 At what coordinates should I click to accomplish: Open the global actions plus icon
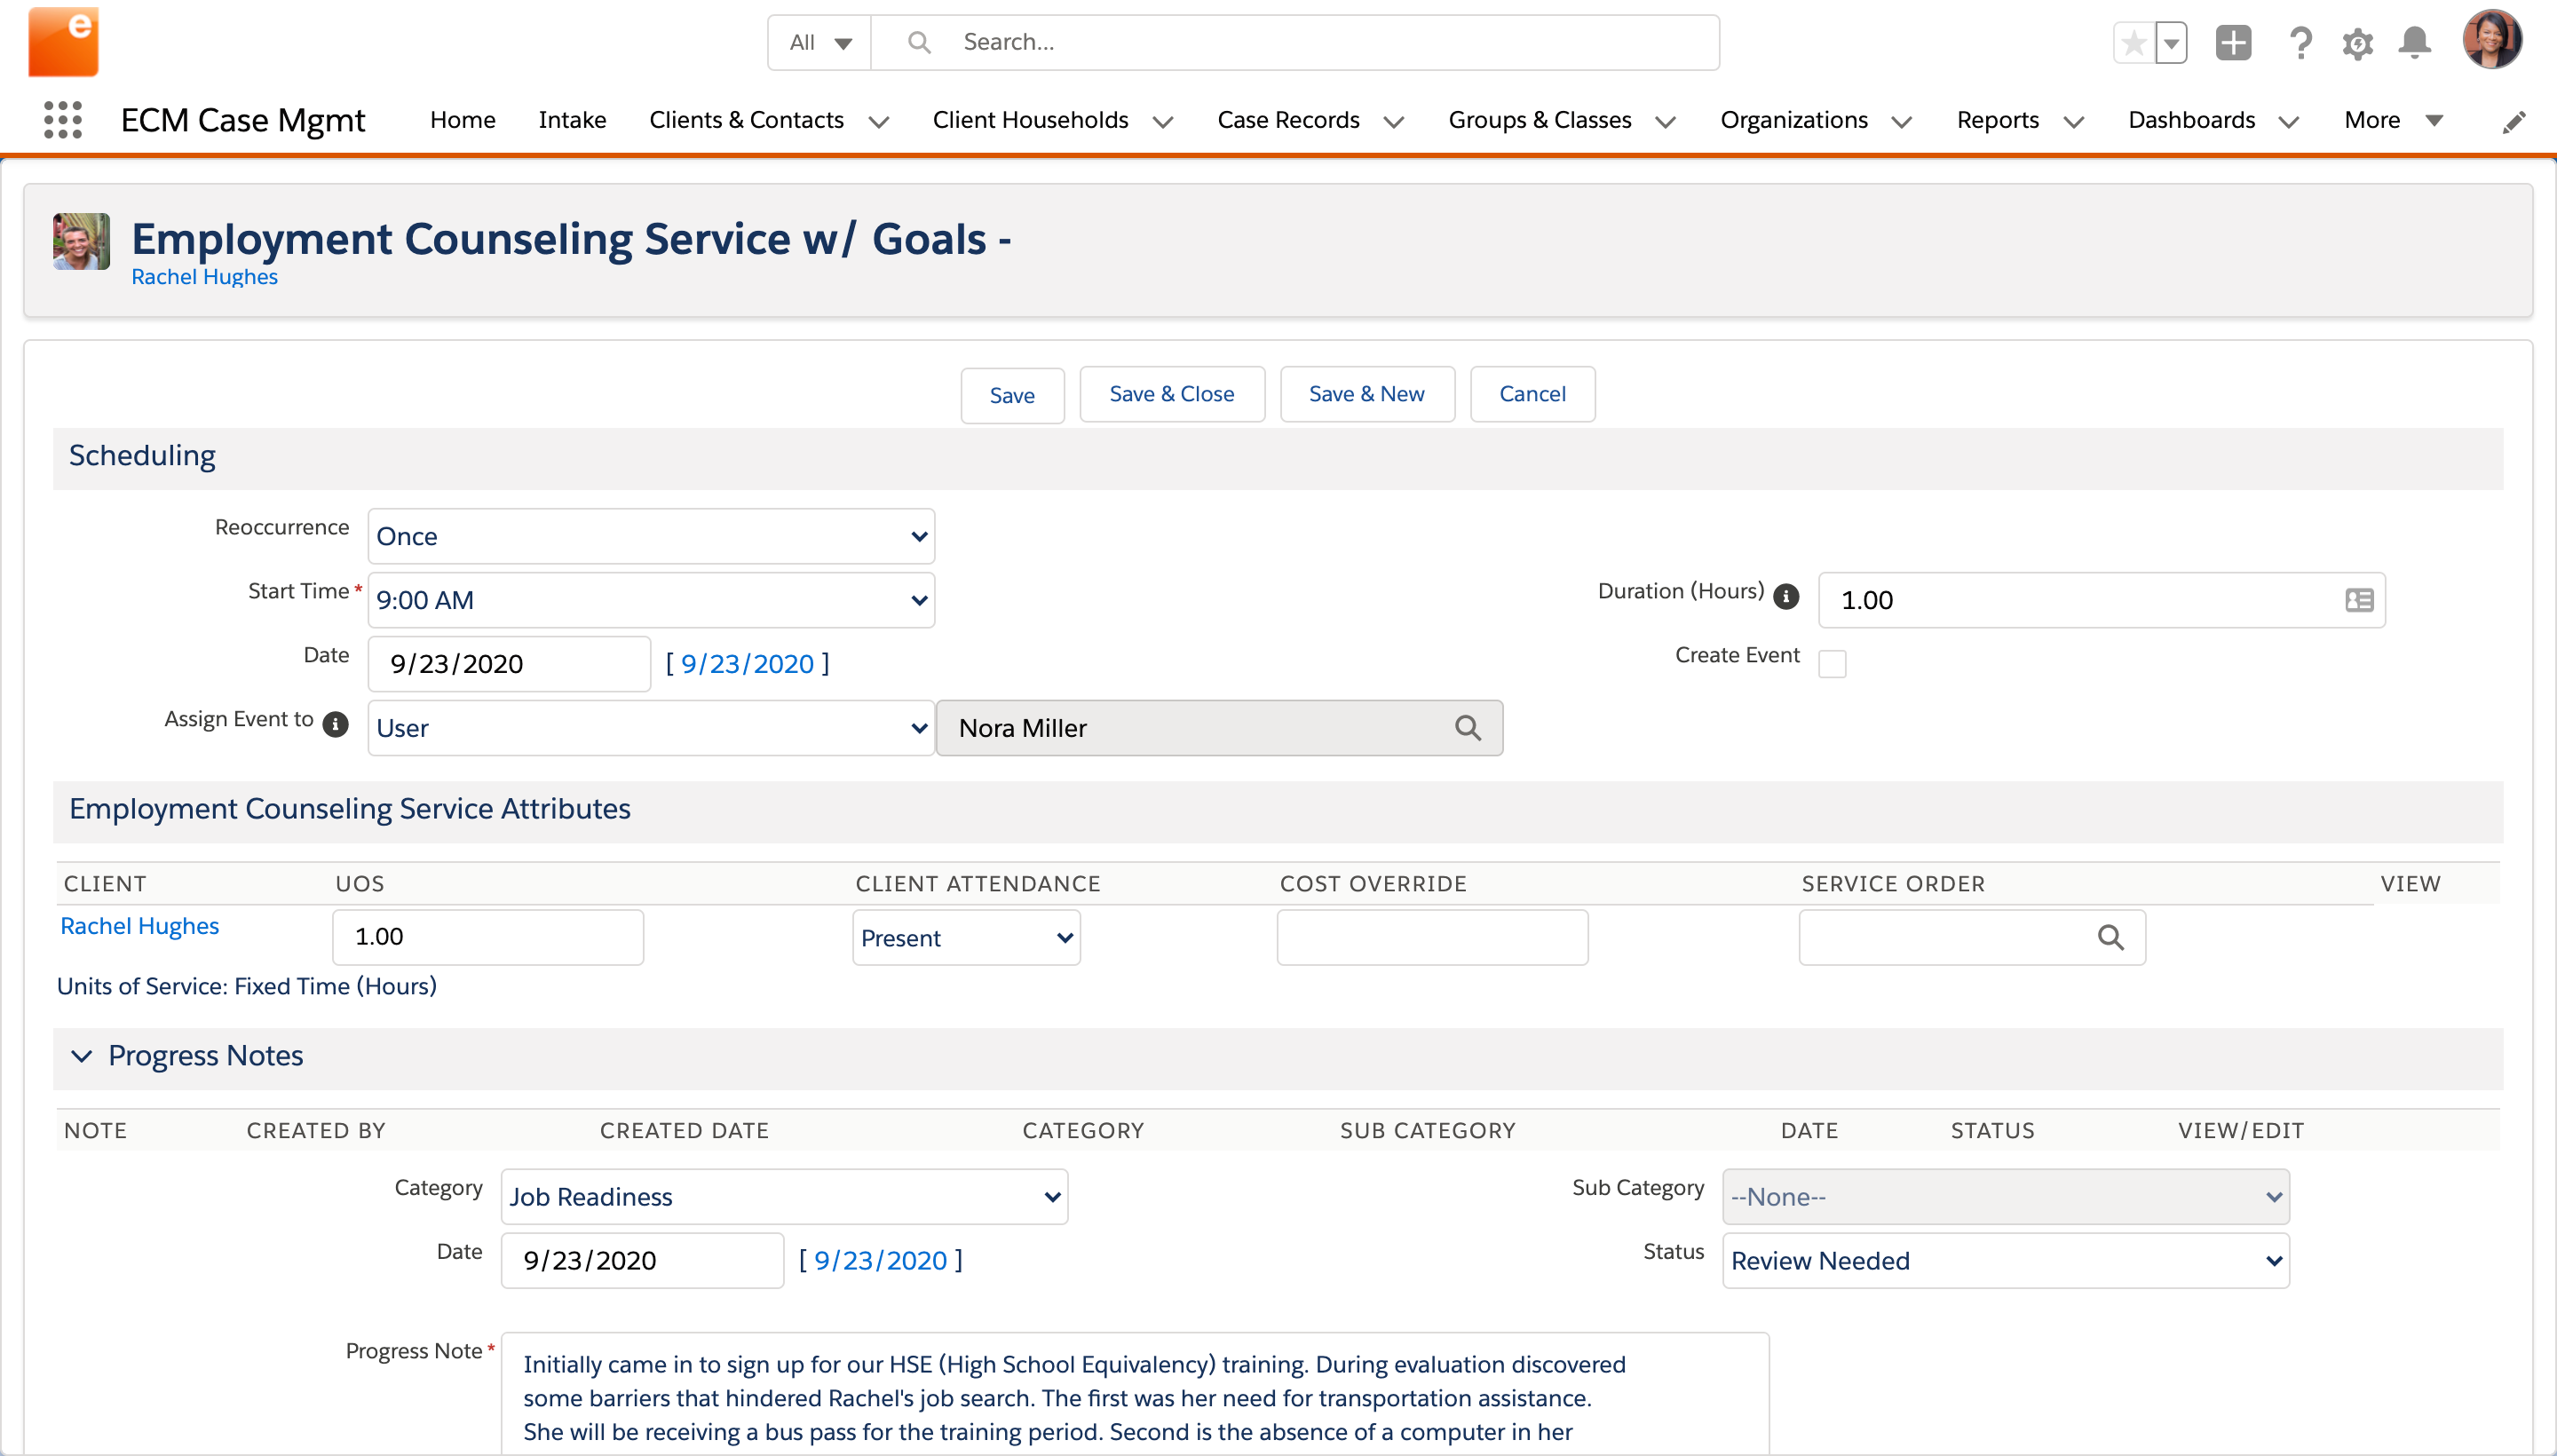pos(2233,43)
